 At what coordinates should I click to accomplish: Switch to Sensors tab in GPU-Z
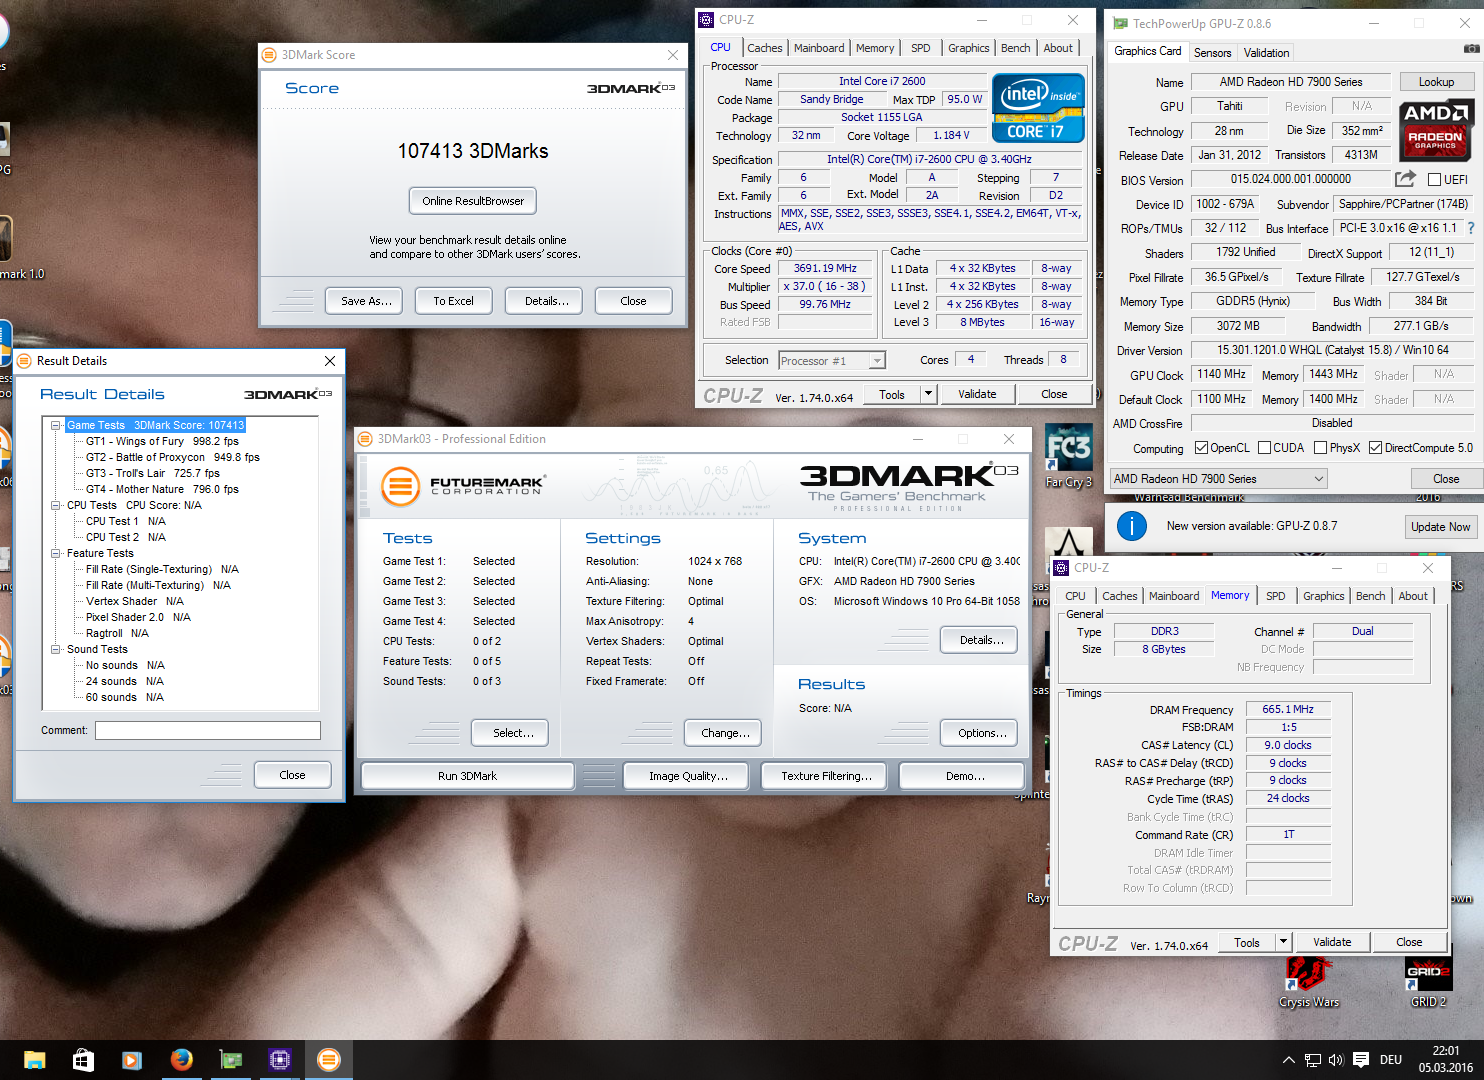coord(1213,53)
